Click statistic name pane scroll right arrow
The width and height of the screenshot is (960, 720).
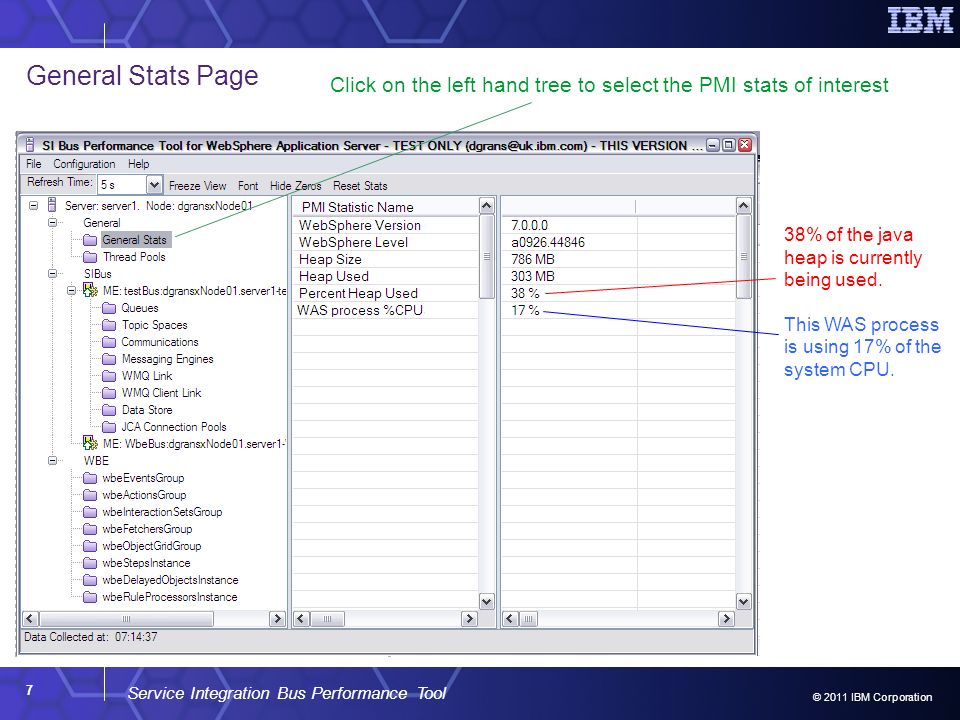coord(469,619)
